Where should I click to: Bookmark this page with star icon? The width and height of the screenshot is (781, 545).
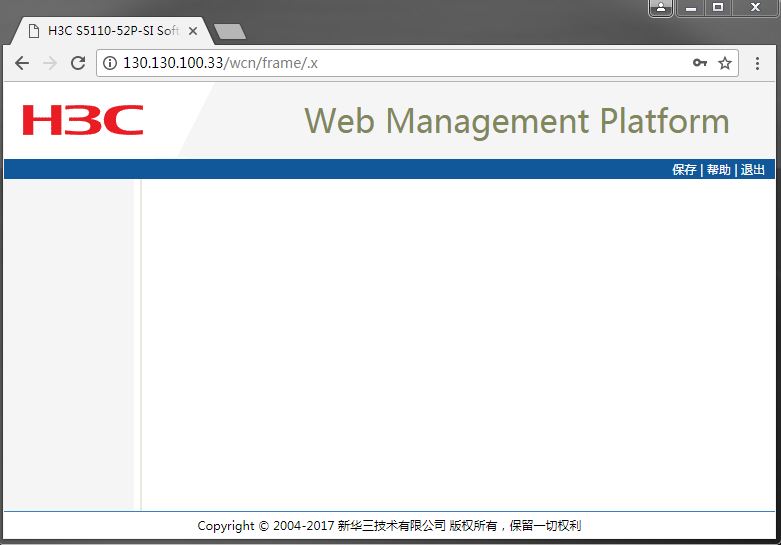pos(725,63)
